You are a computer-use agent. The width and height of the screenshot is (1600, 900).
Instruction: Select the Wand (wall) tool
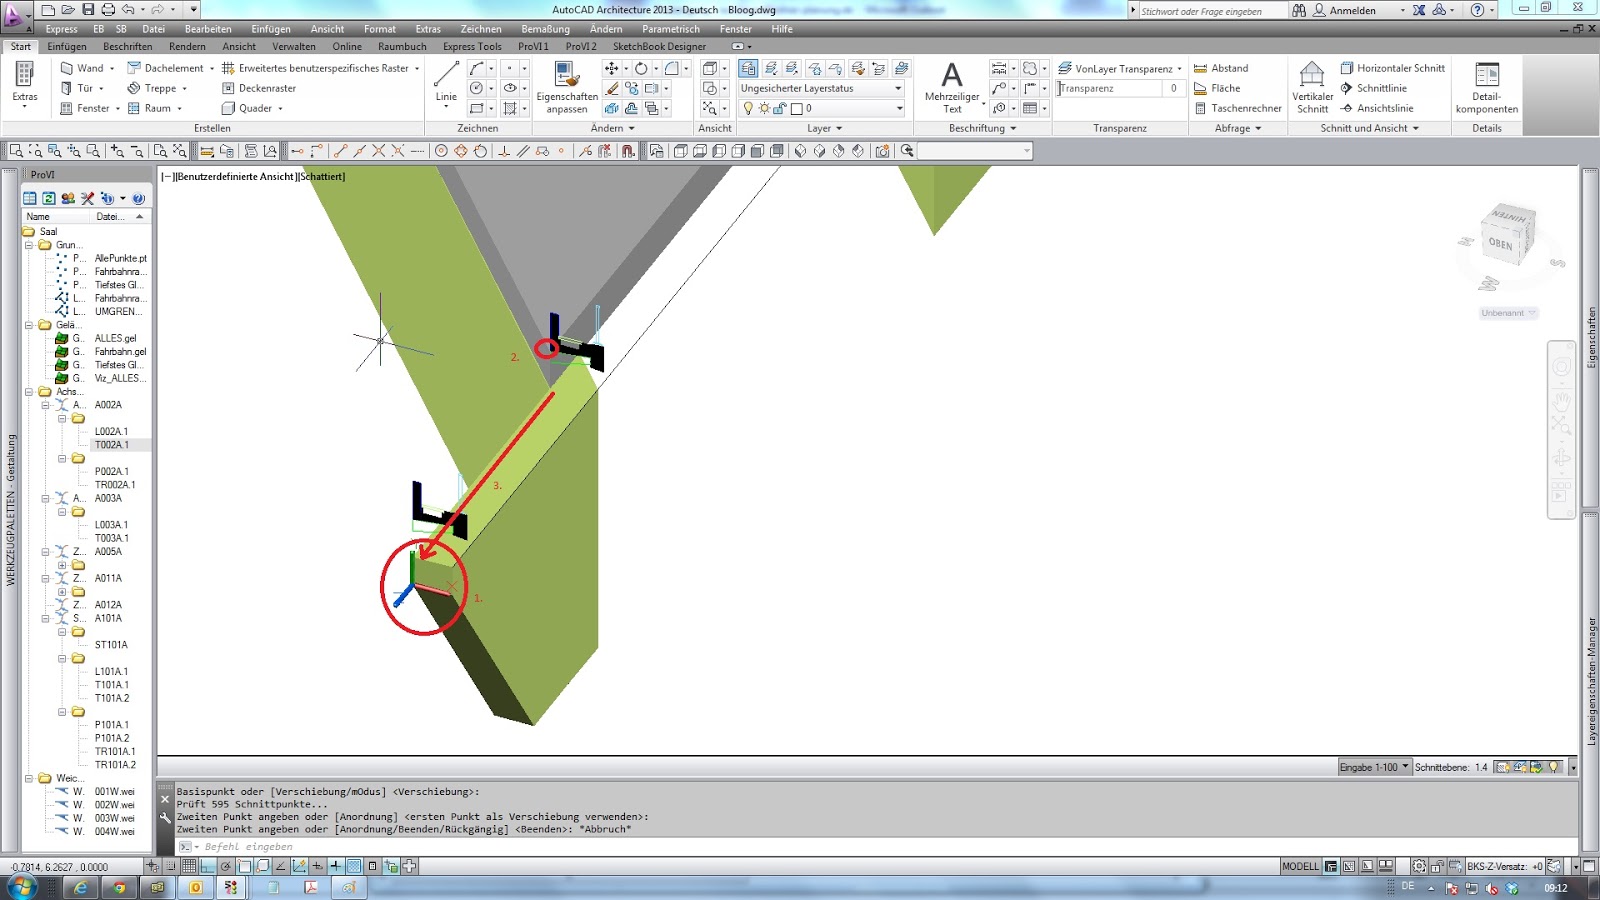(x=82, y=68)
